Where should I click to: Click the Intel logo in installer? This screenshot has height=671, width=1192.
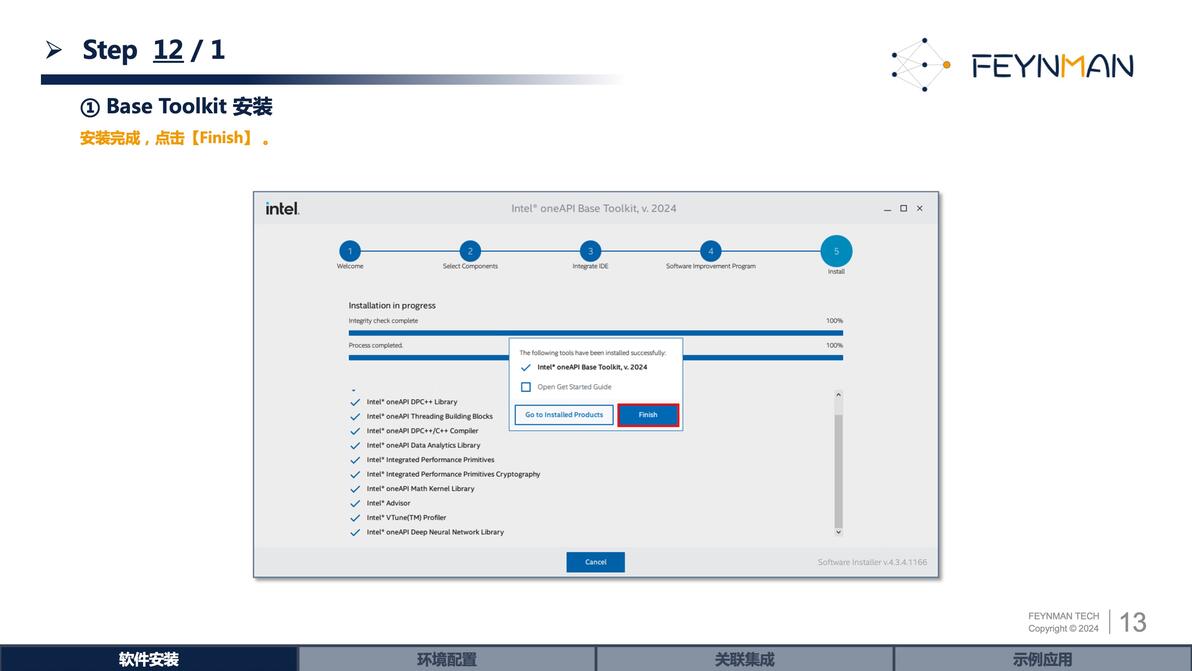click(282, 208)
